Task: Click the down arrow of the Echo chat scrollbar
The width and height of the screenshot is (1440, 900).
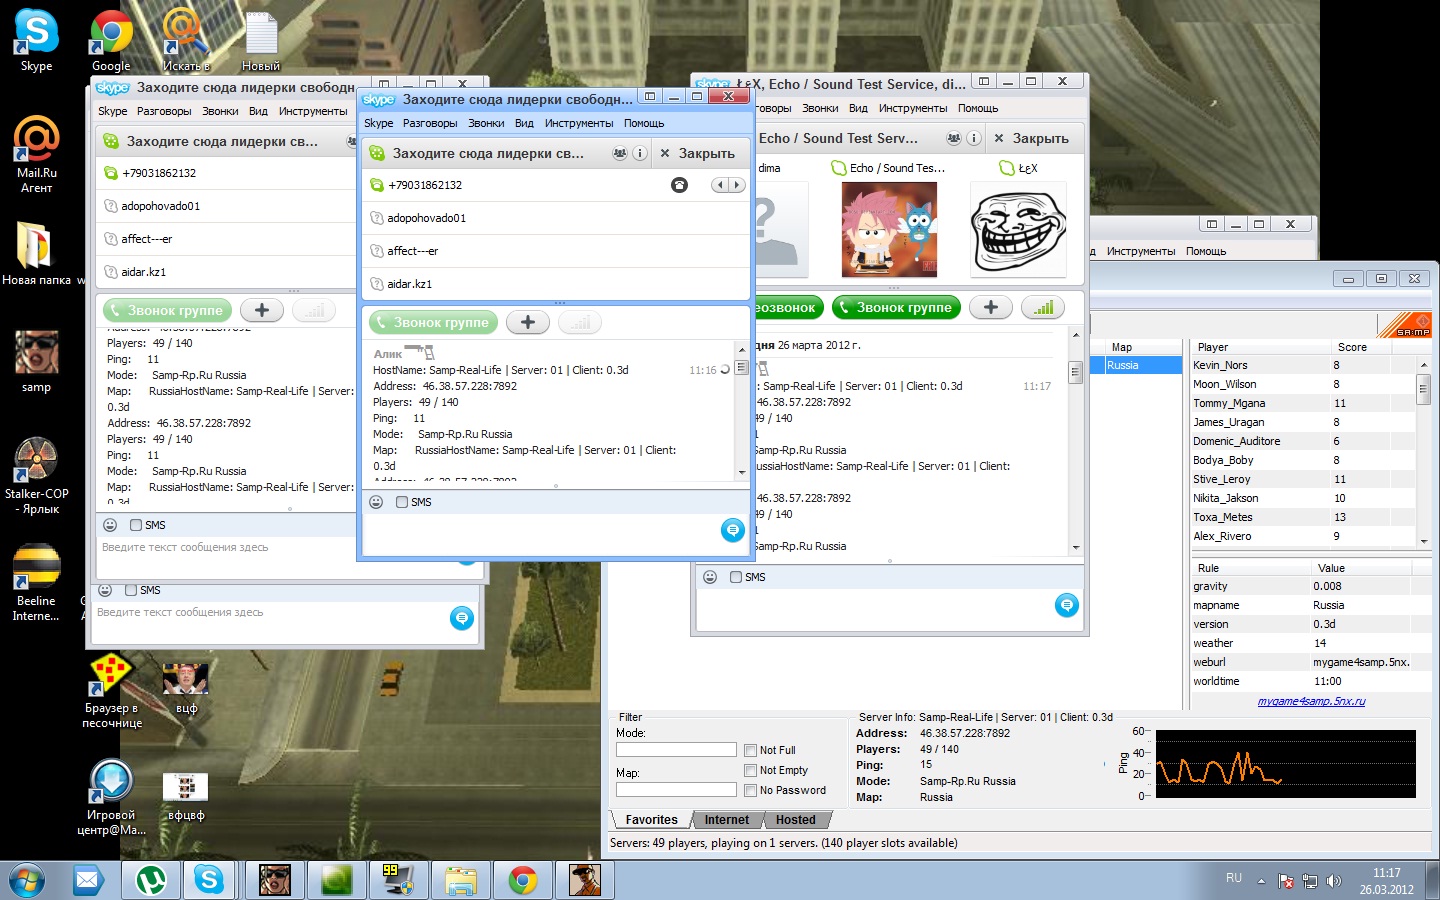Action: 1076,547
